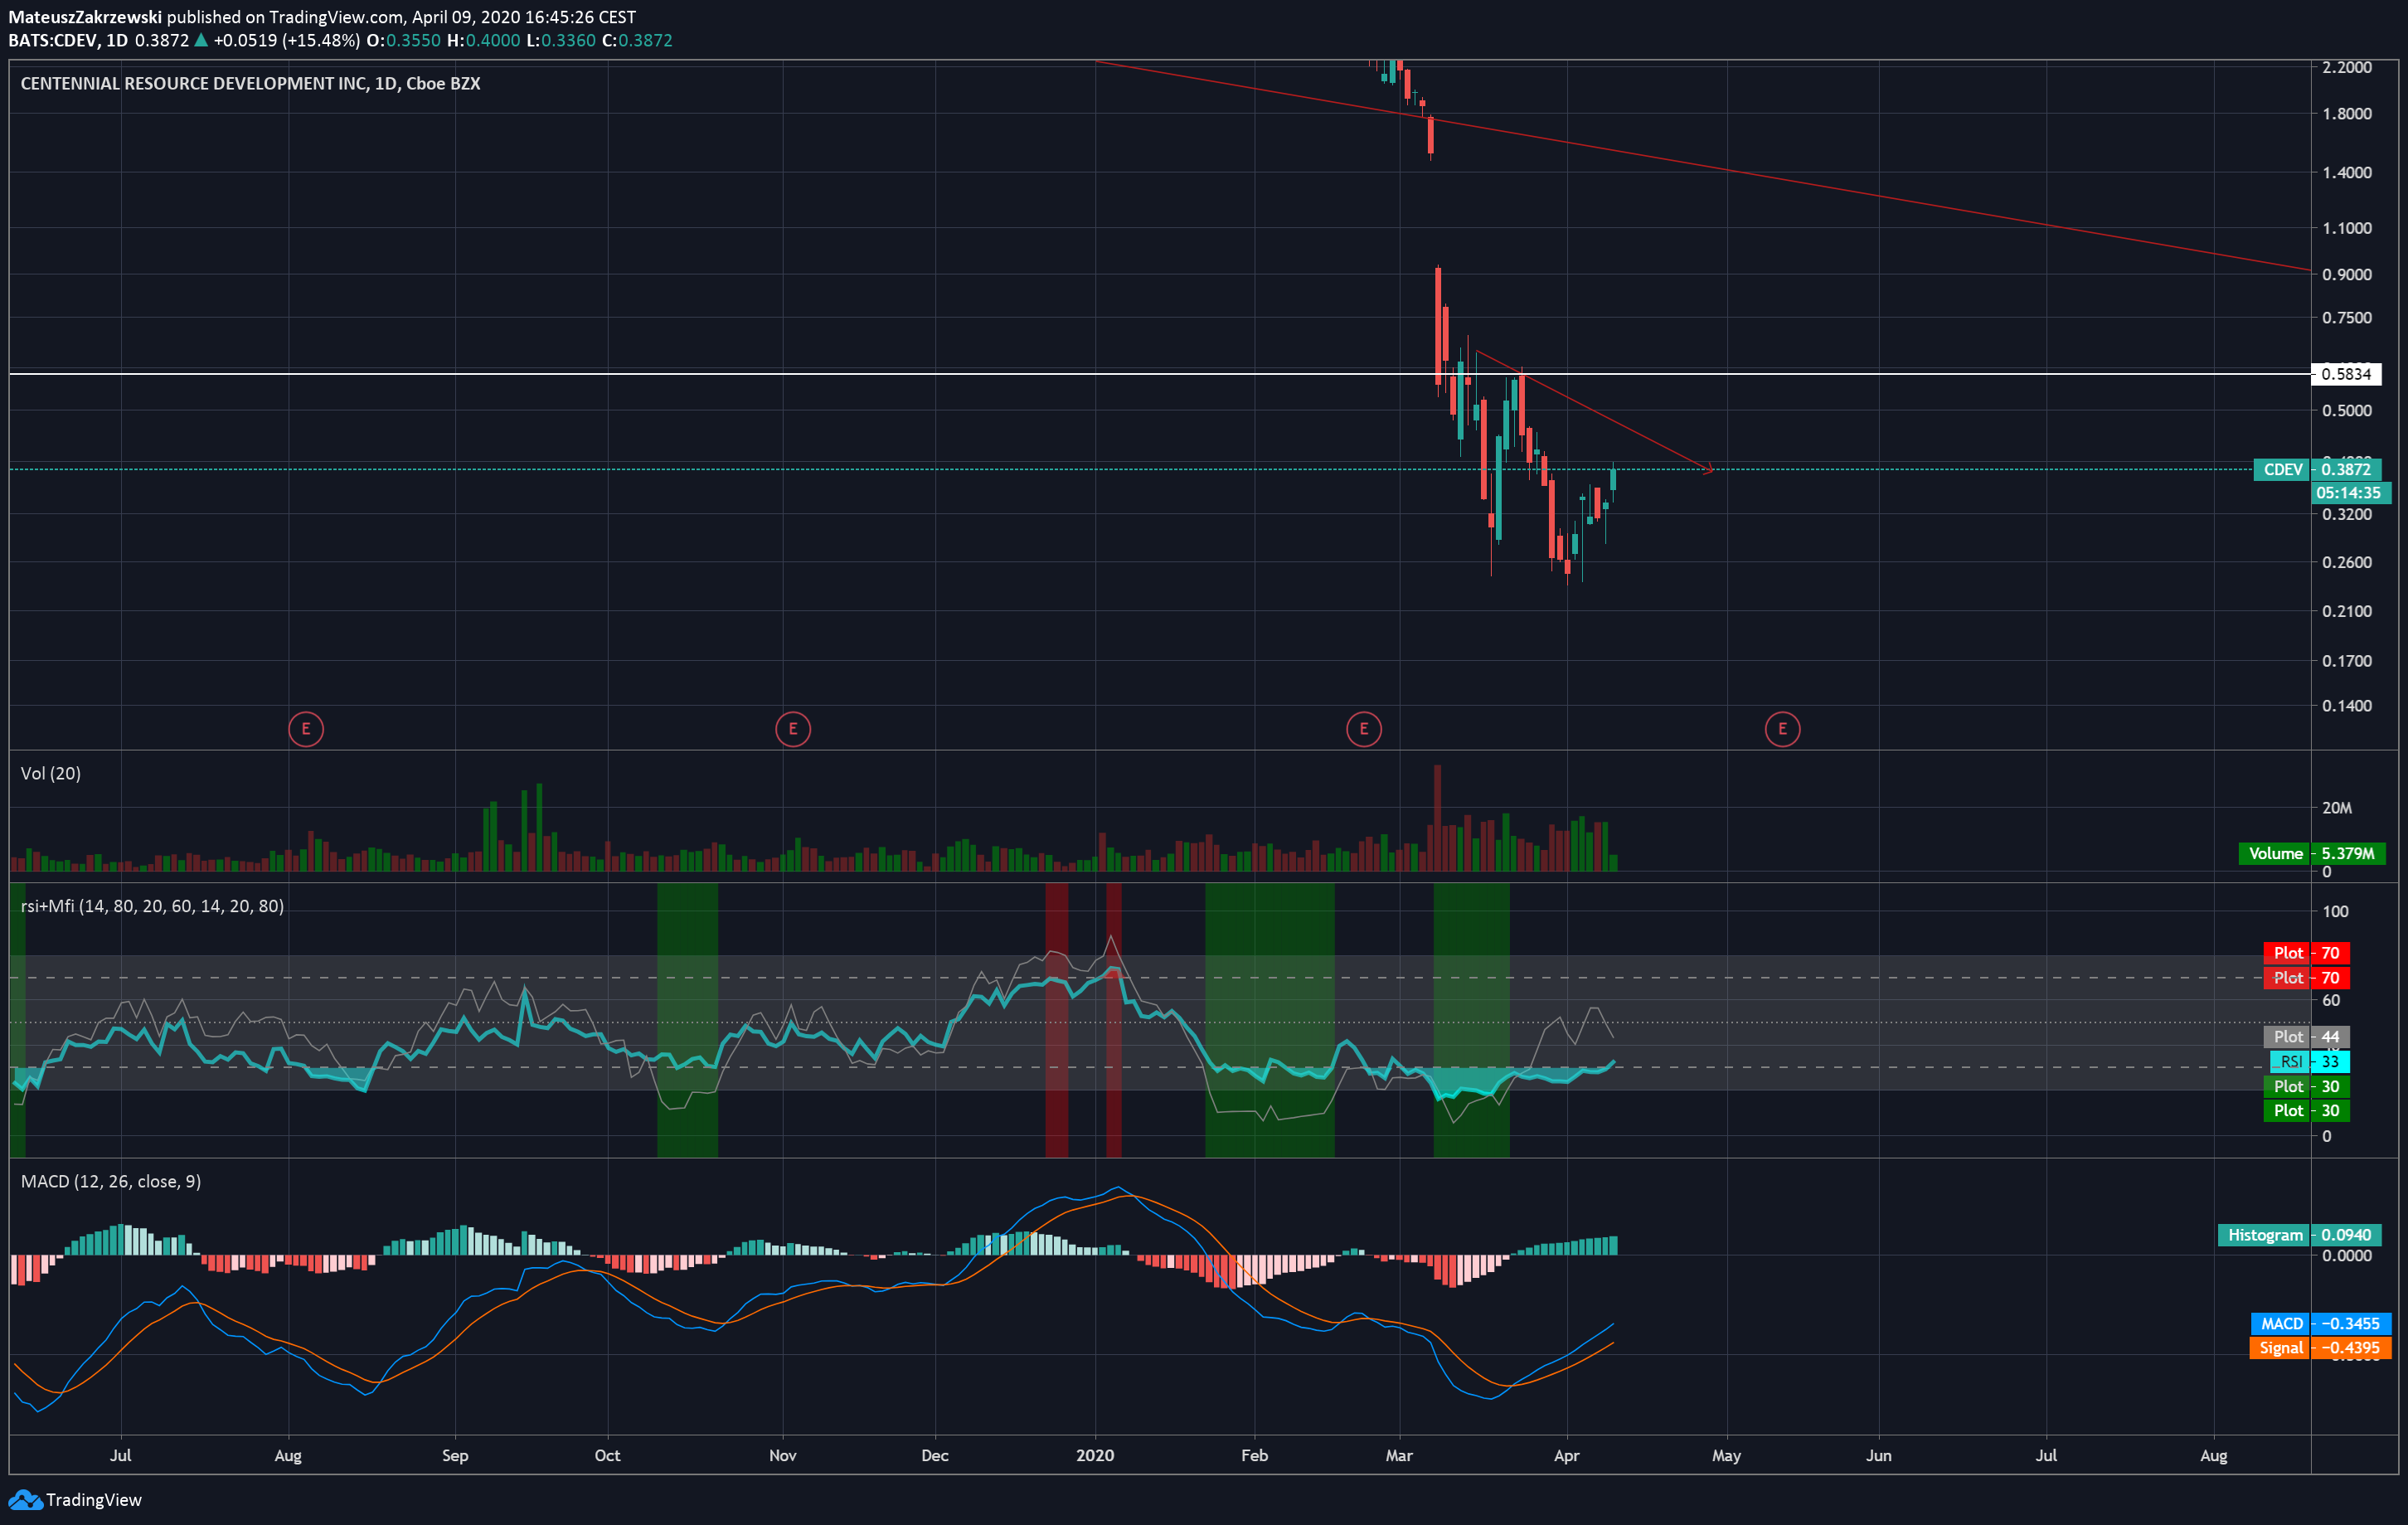
Task: Click the earnings E marker in early November
Action: pyautogui.click(x=793, y=729)
